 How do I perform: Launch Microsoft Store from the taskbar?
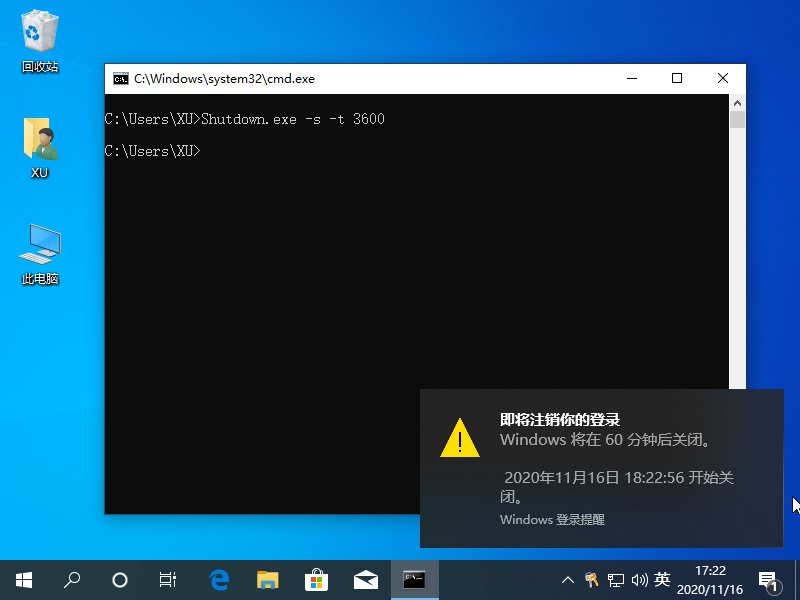(x=316, y=580)
